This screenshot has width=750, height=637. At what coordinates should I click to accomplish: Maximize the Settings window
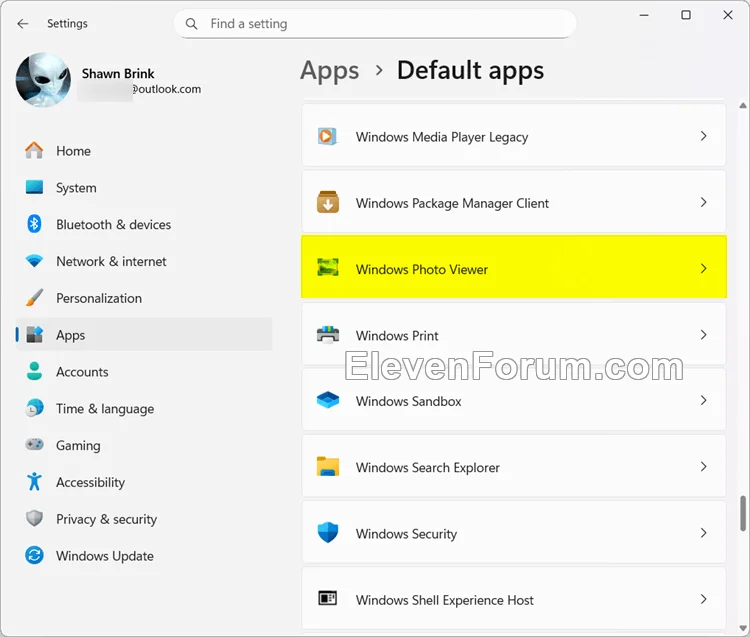[686, 15]
